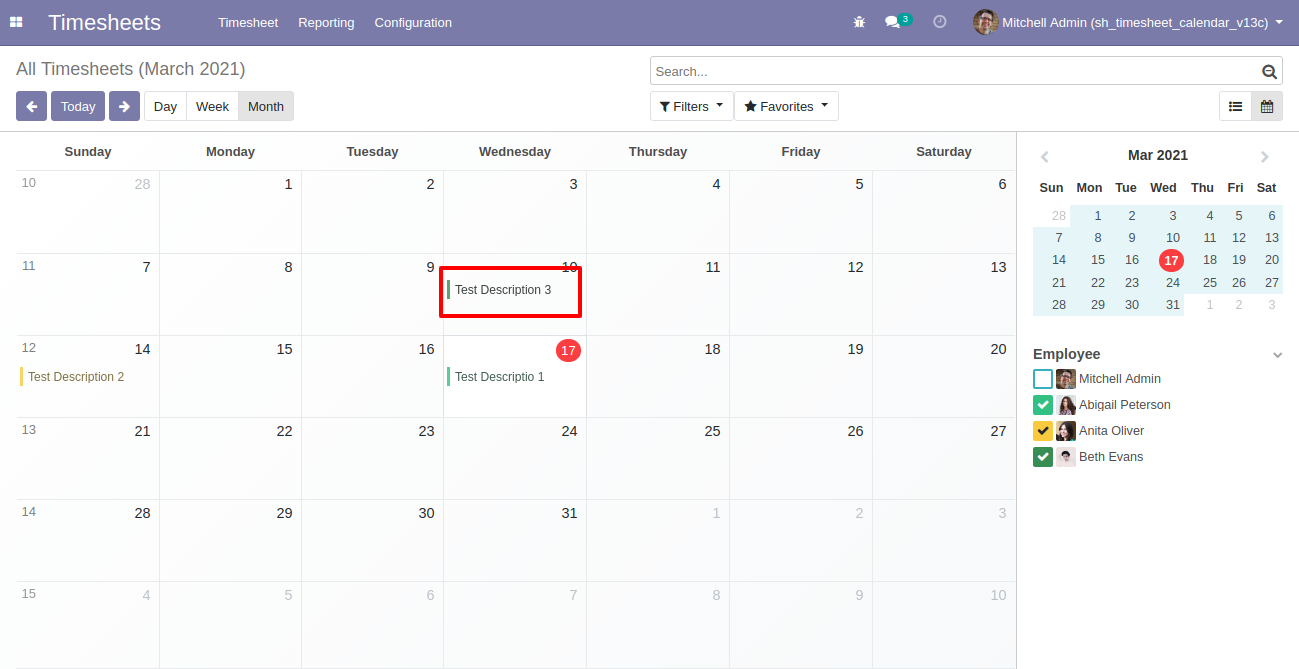This screenshot has height=669, width=1299.
Task: Go to previous month with left arrow button
Action: pos(31,106)
